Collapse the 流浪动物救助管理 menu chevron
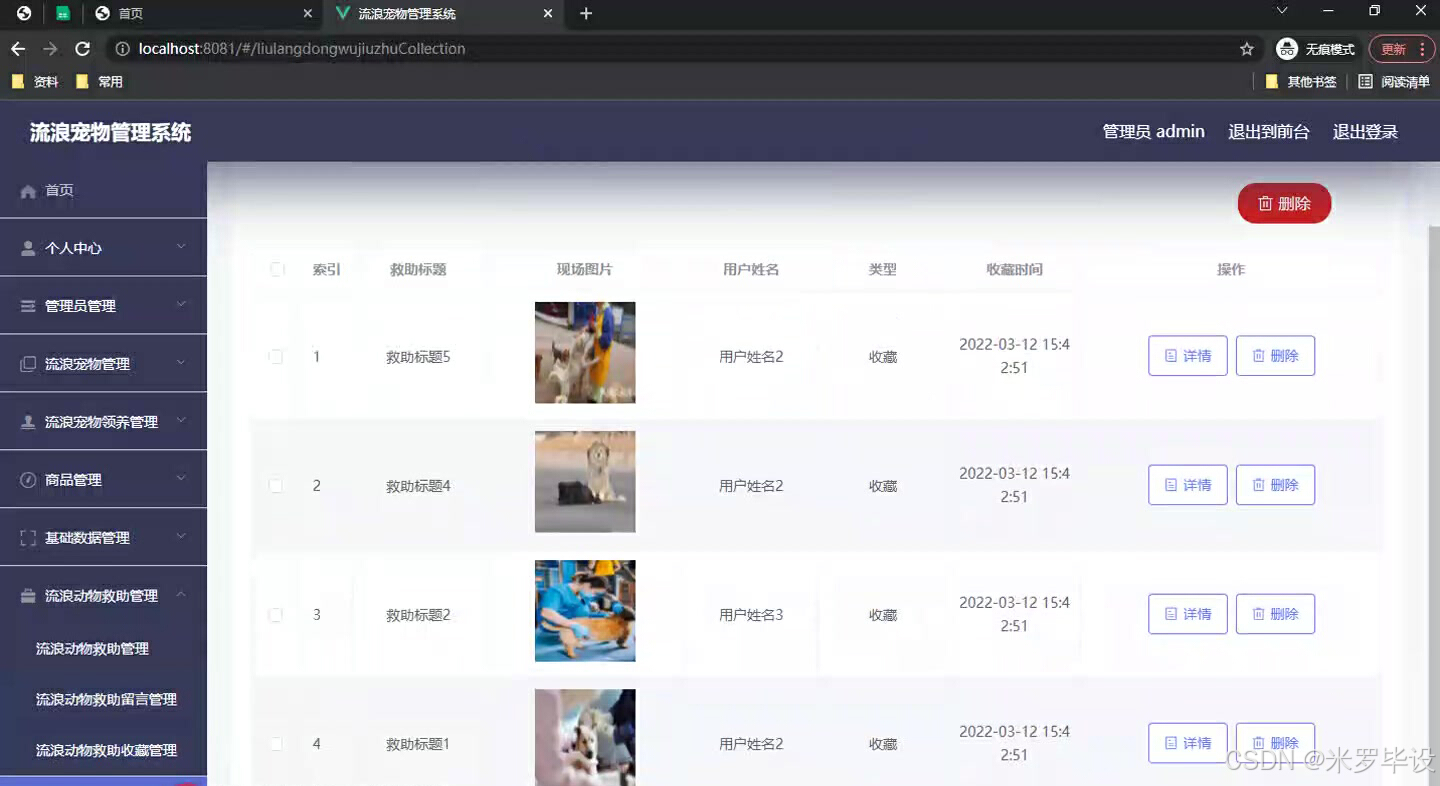The height and width of the screenshot is (786, 1440). (x=181, y=595)
